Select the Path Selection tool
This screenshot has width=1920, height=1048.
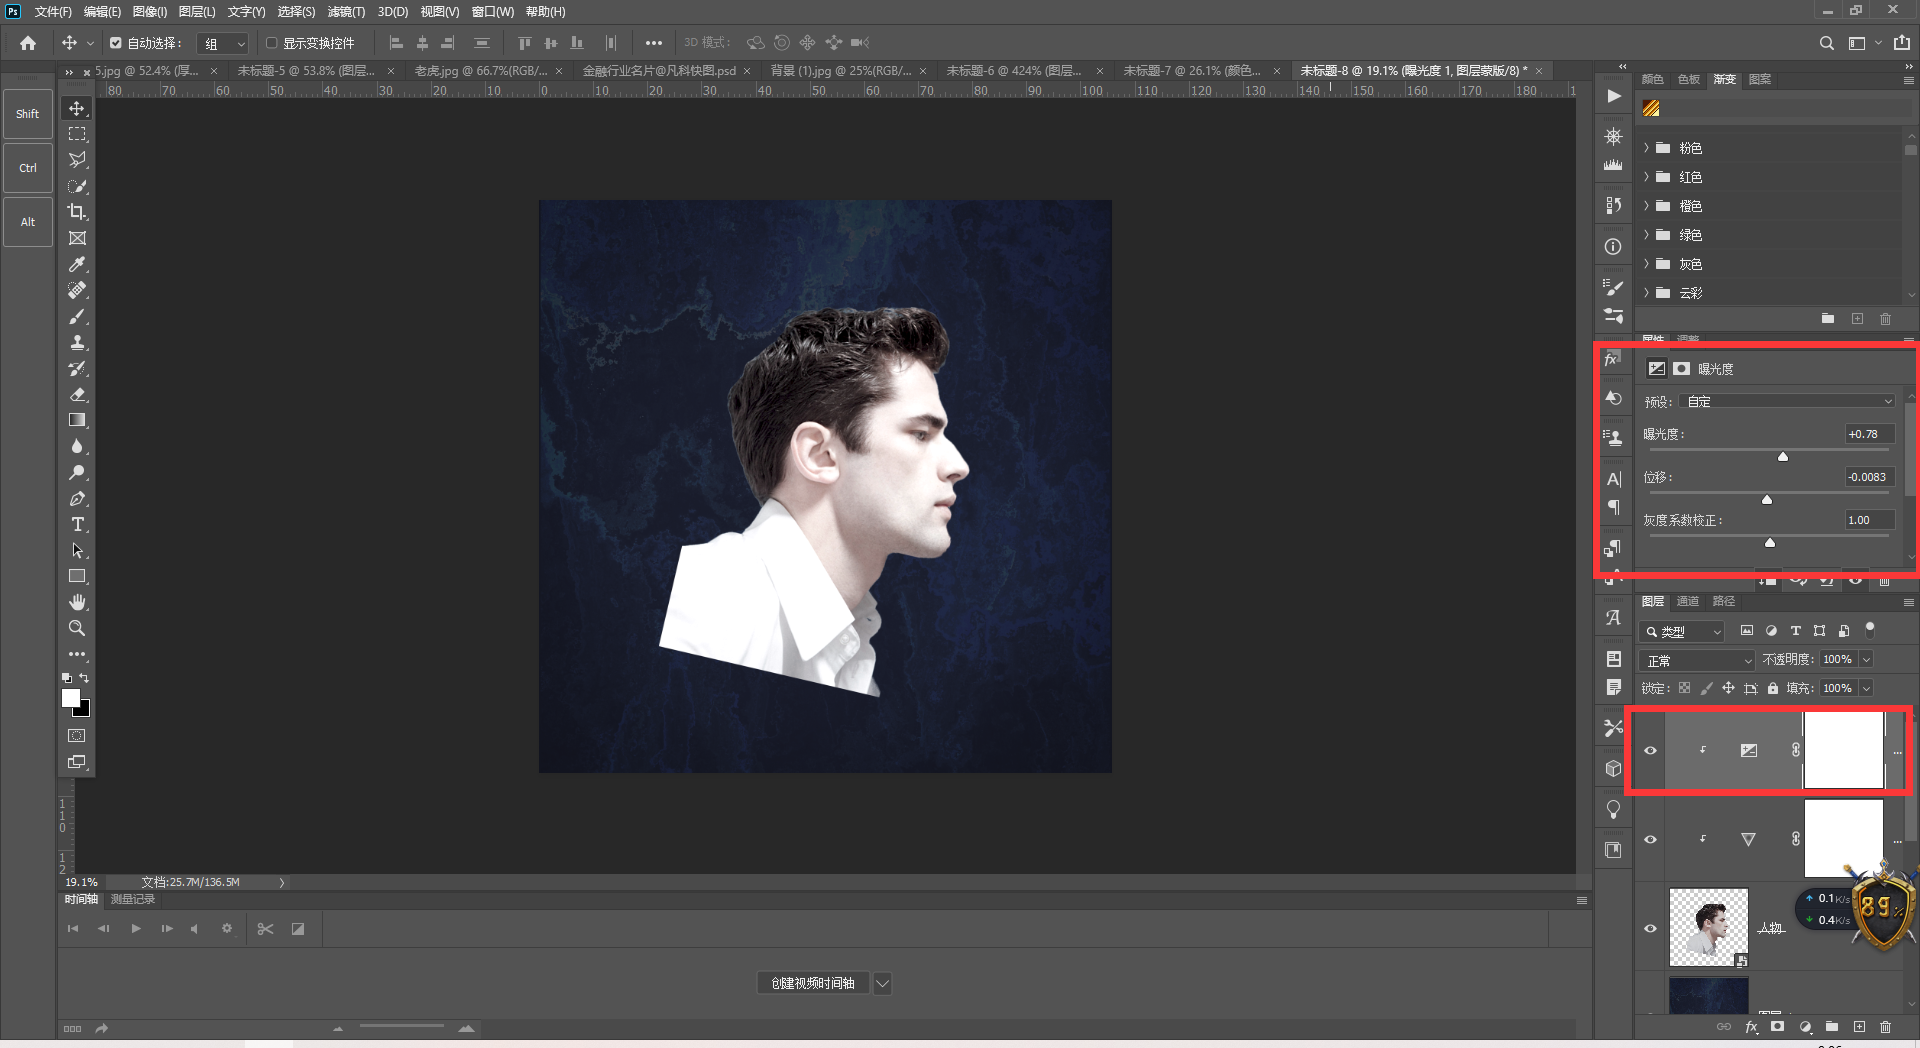77,550
